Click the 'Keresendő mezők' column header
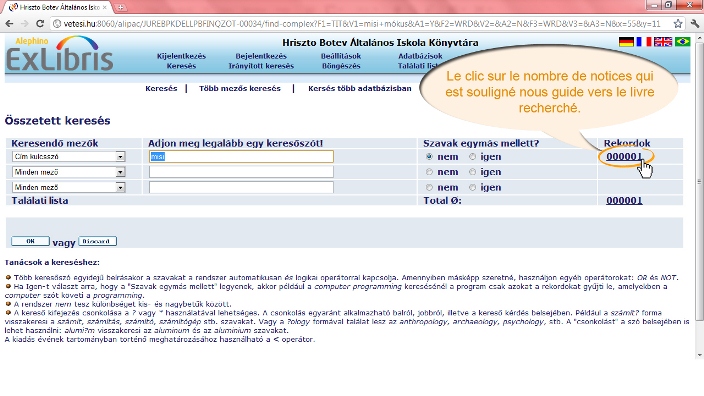Viewport: 704px width, 396px height. 55,143
